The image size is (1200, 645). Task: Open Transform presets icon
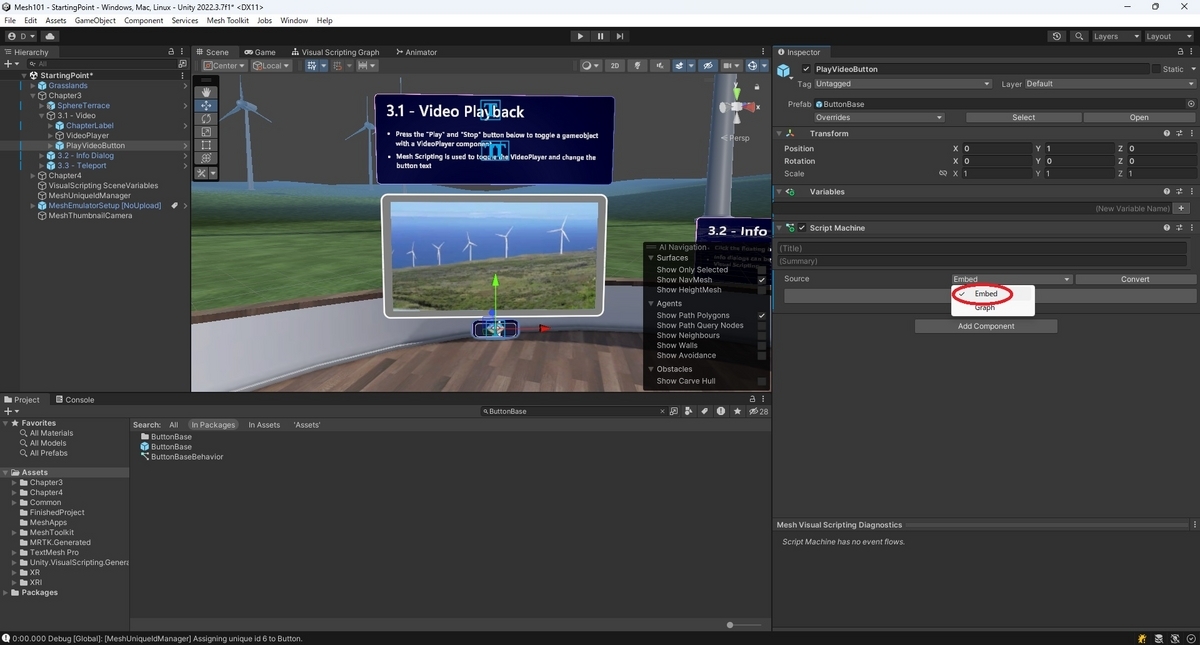pos(1179,133)
